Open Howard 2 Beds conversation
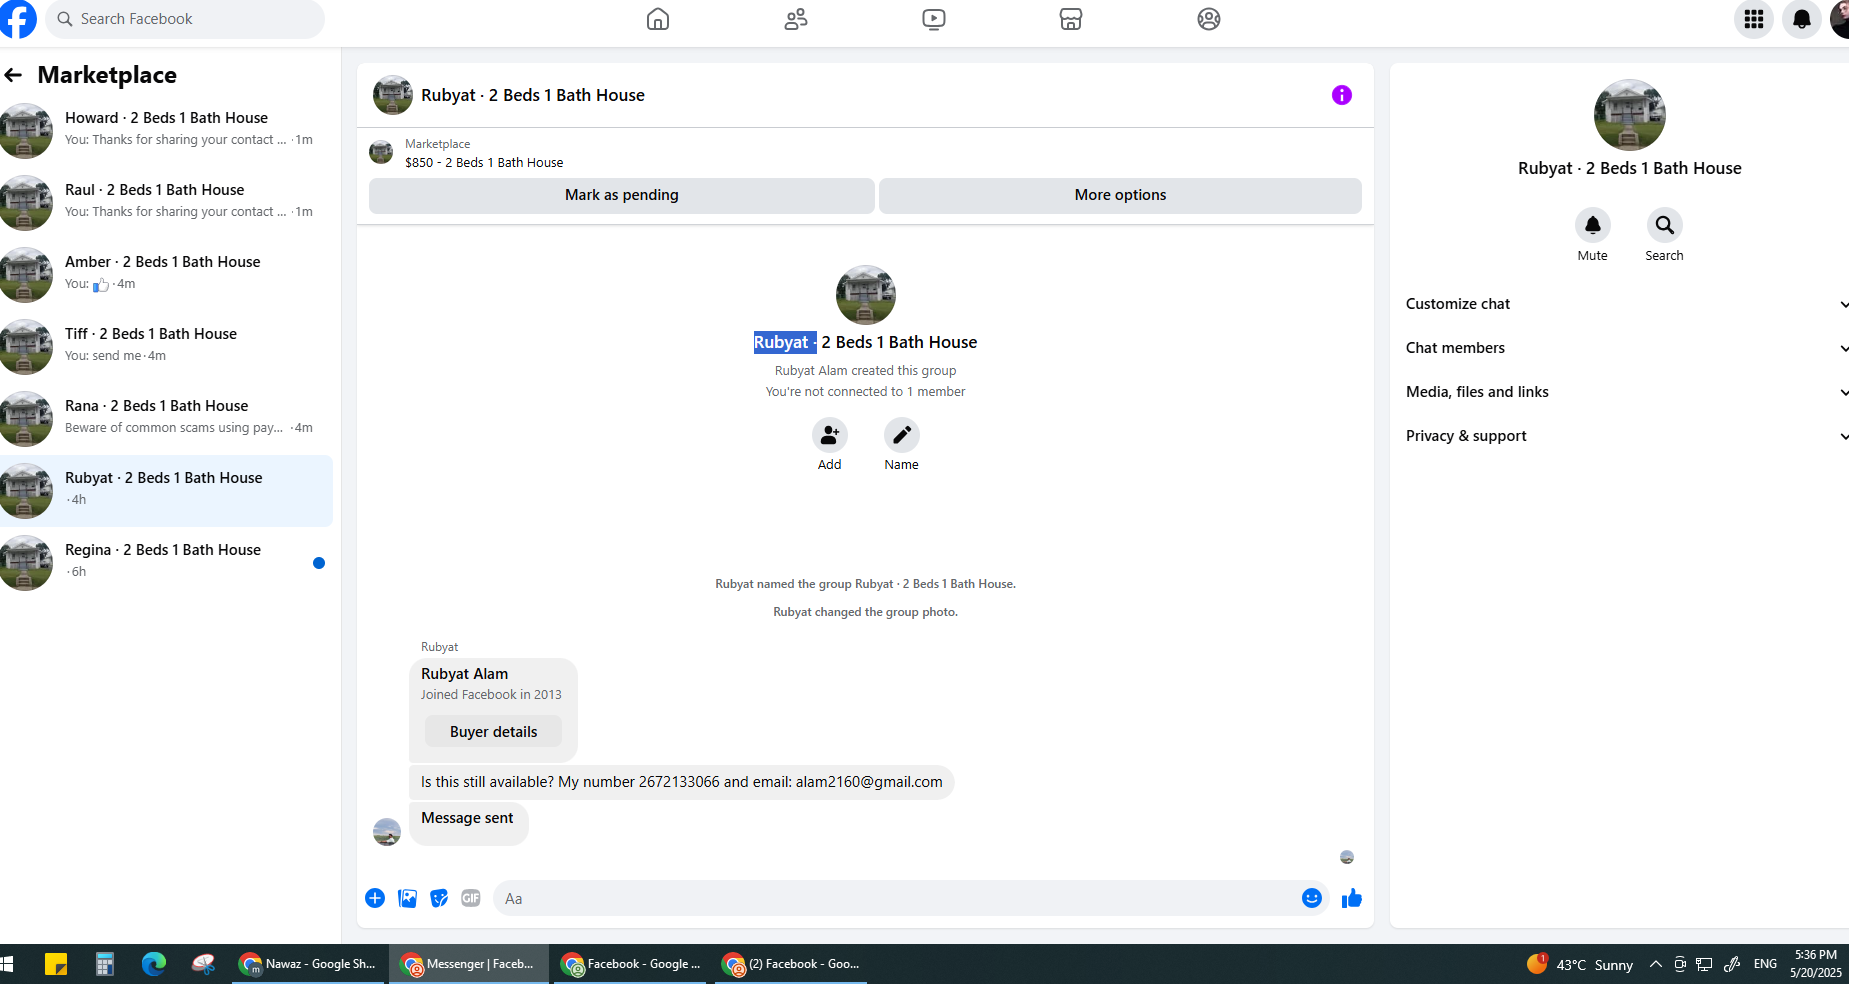The height and width of the screenshot is (984, 1849). pos(166,130)
